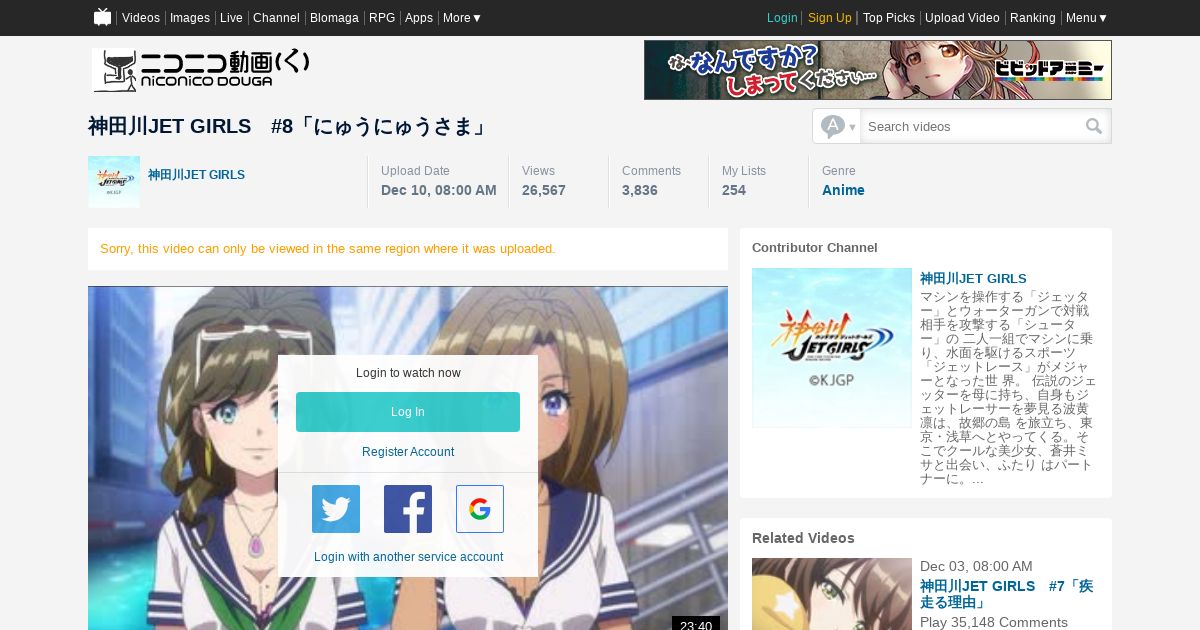Click the search magnifier icon
Viewport: 1200px width, 630px height.
pos(1094,126)
